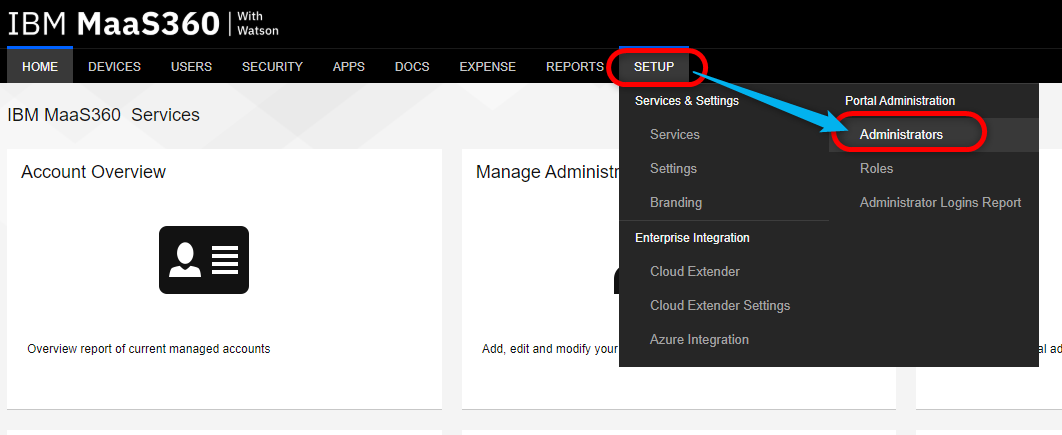Click the 'IBM MaaS360 Services' heading
Viewport: 1062px width, 435px height.
[x=104, y=115]
